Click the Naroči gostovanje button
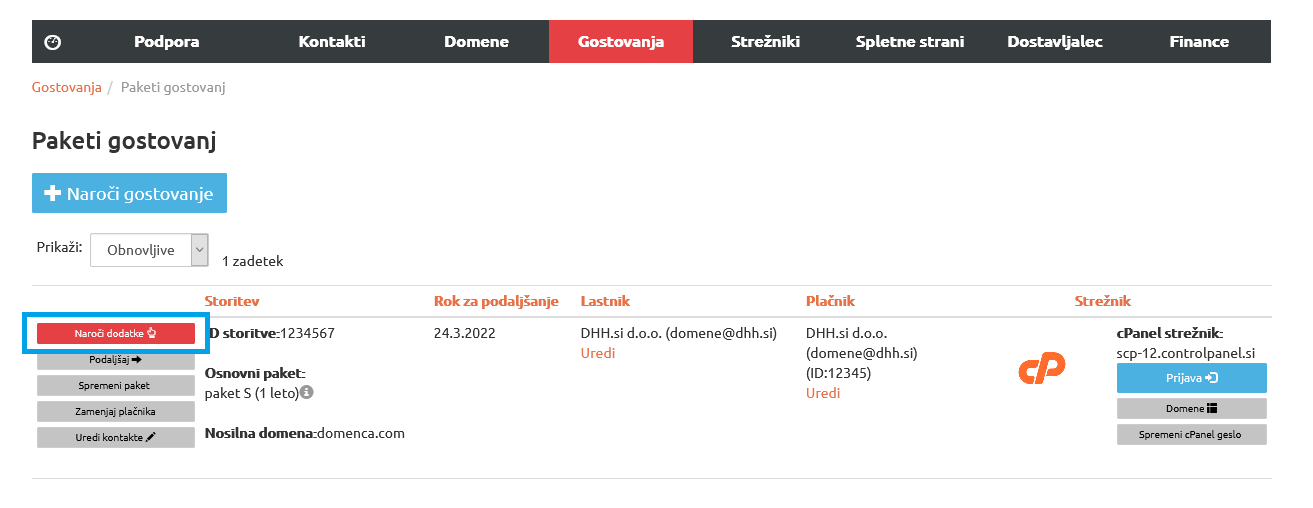Screen dimensions: 1313x508 pos(129,193)
